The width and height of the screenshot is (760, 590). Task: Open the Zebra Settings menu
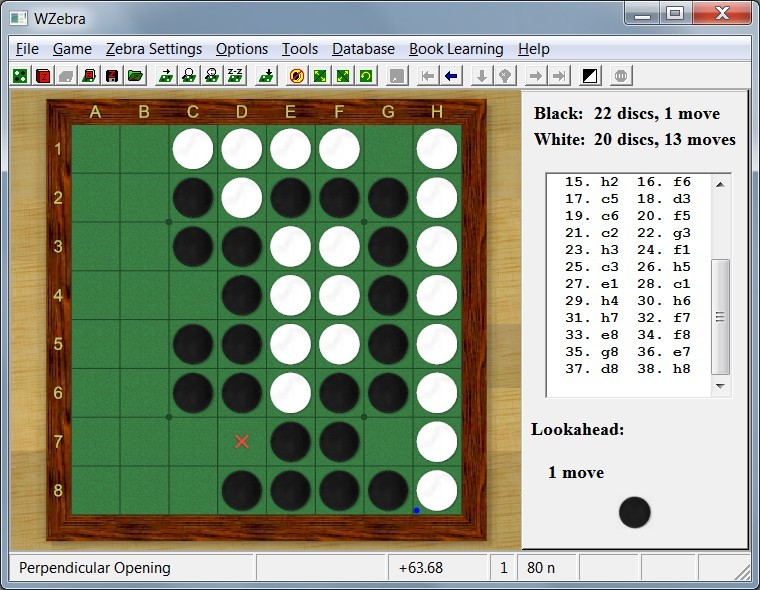coord(154,49)
